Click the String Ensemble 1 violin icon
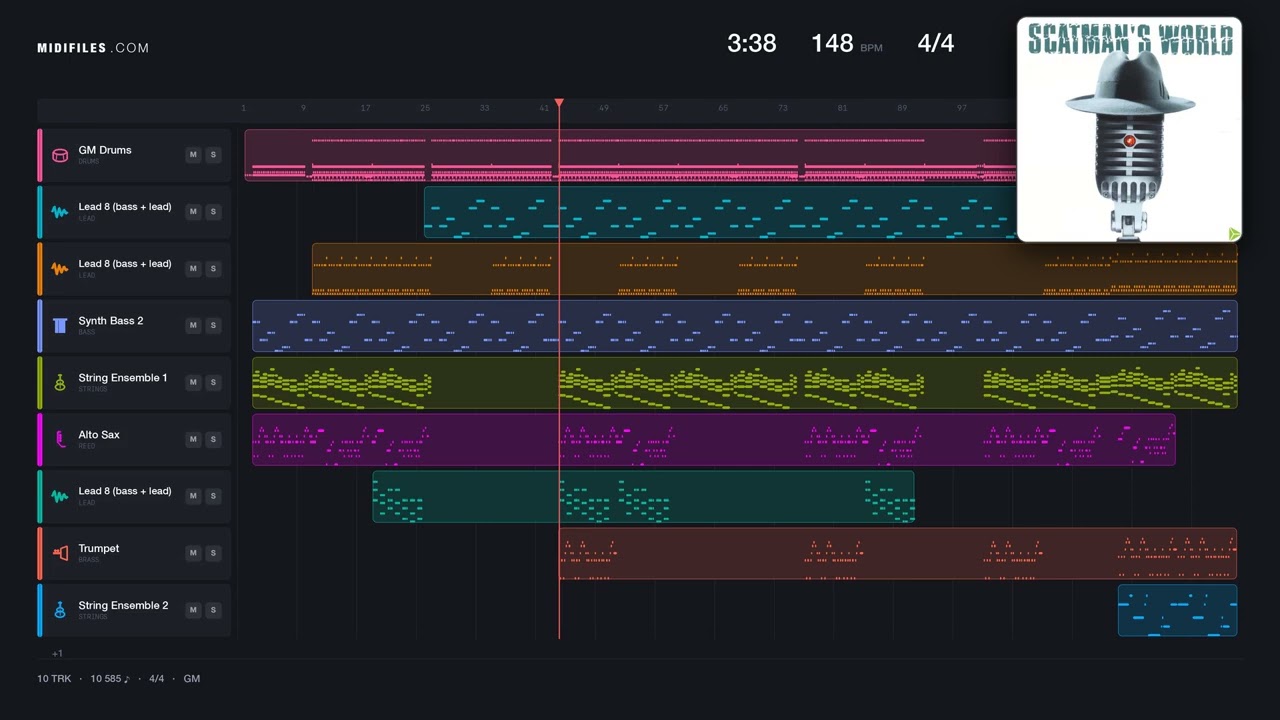Viewport: 1280px width, 720px height. 60,382
